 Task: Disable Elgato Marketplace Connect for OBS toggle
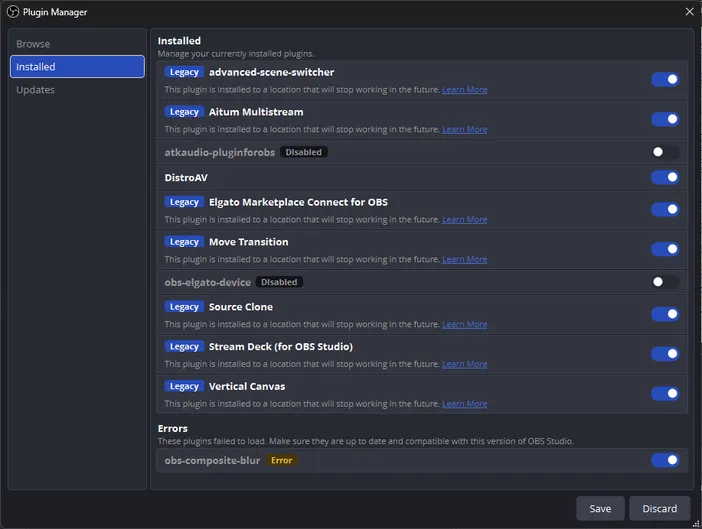pos(665,209)
